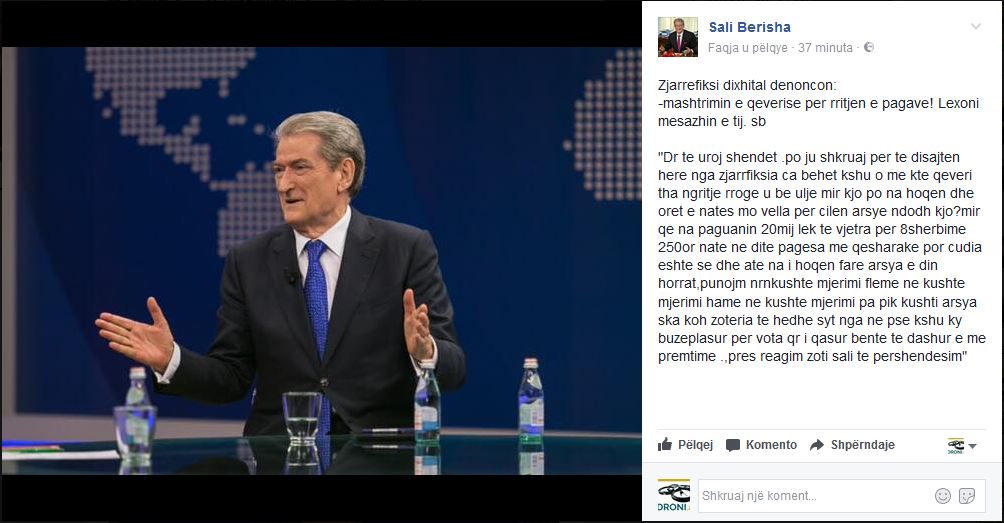
Task: Open the sticker picker icon
Action: click(x=967, y=495)
